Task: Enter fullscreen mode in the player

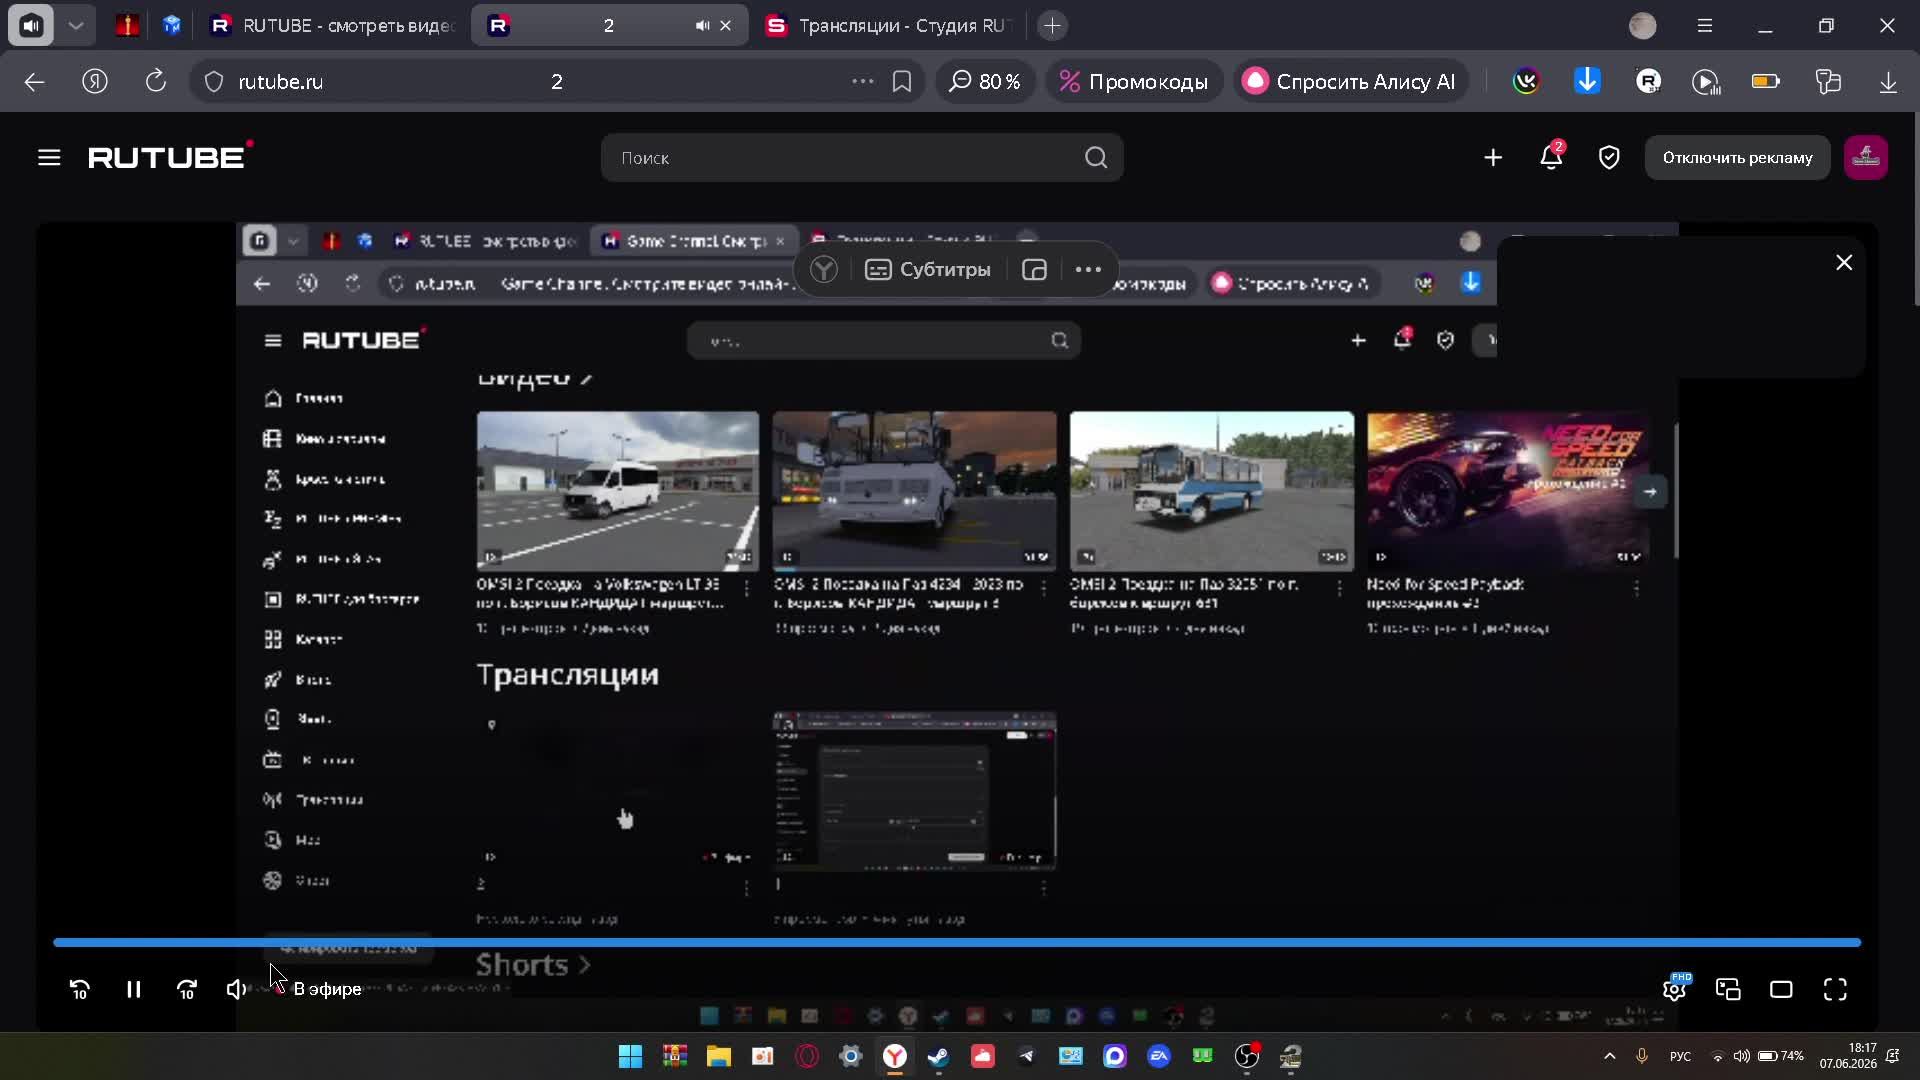Action: [x=1835, y=990]
